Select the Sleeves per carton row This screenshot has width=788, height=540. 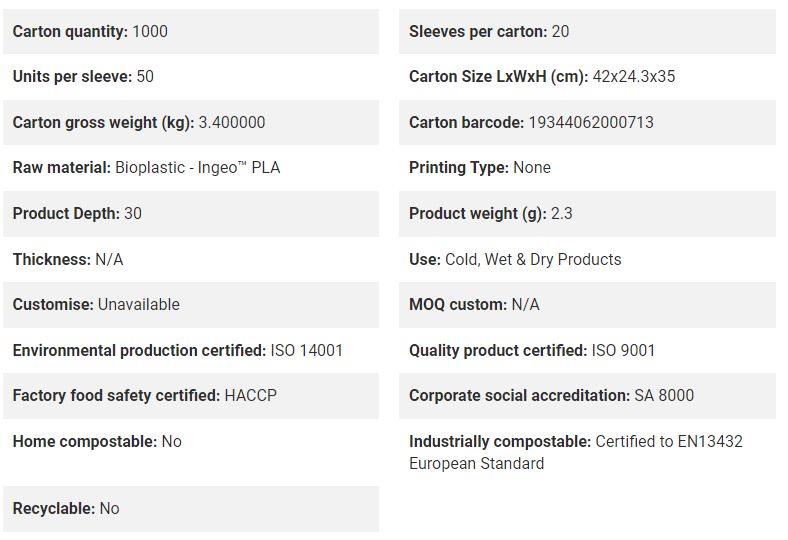click(587, 31)
